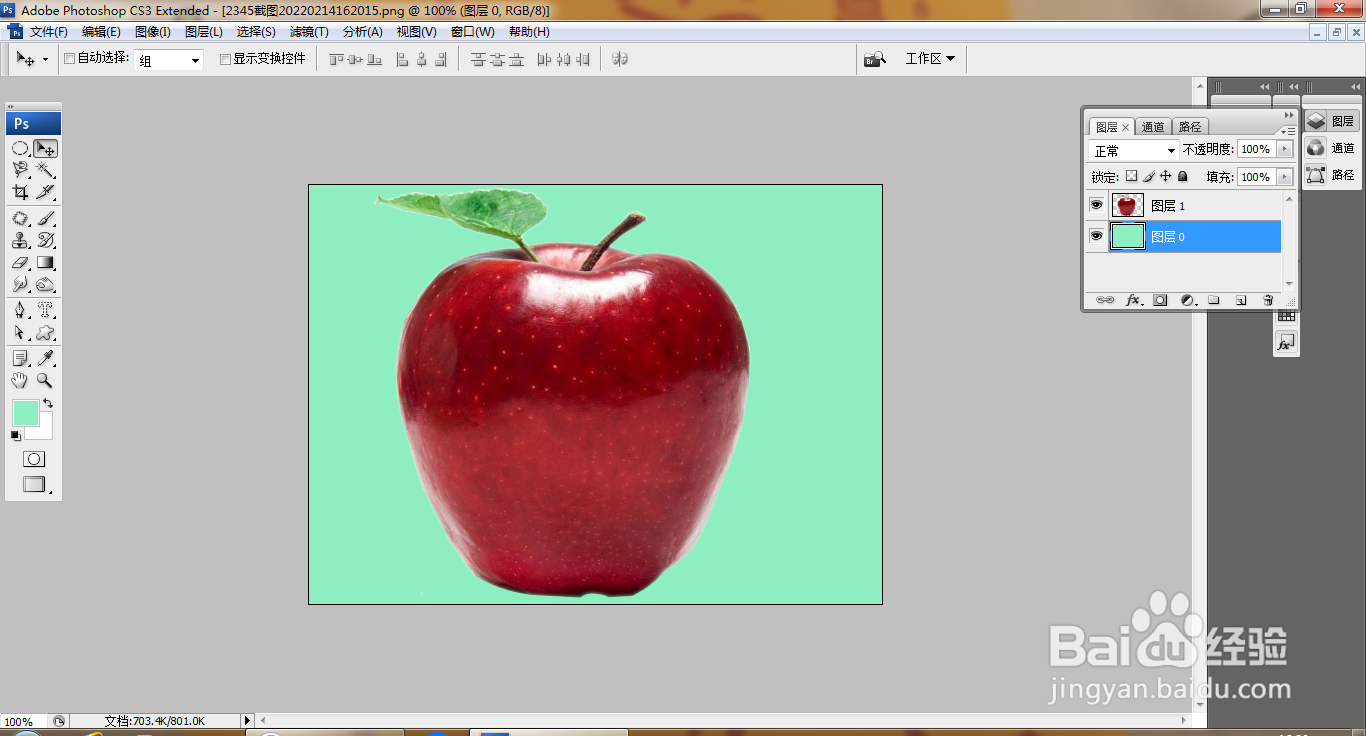Open the 图像(I) menu
The width and height of the screenshot is (1366, 736).
coord(153,32)
